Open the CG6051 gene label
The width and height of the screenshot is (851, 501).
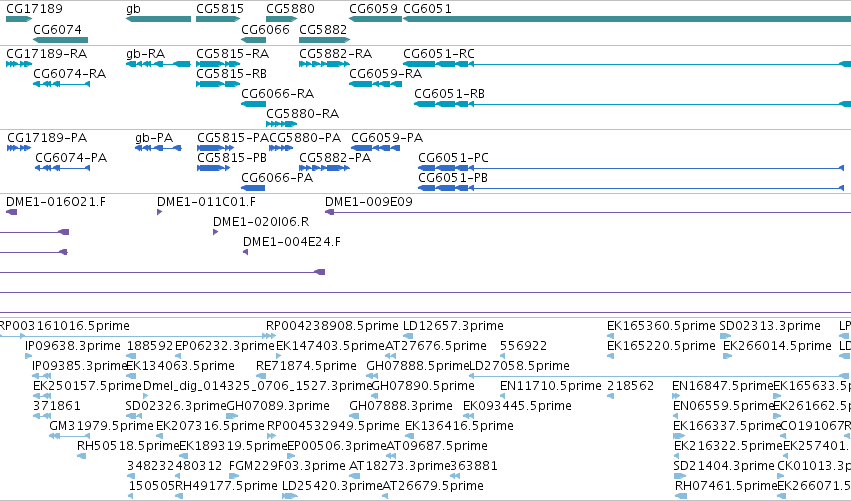pos(427,9)
